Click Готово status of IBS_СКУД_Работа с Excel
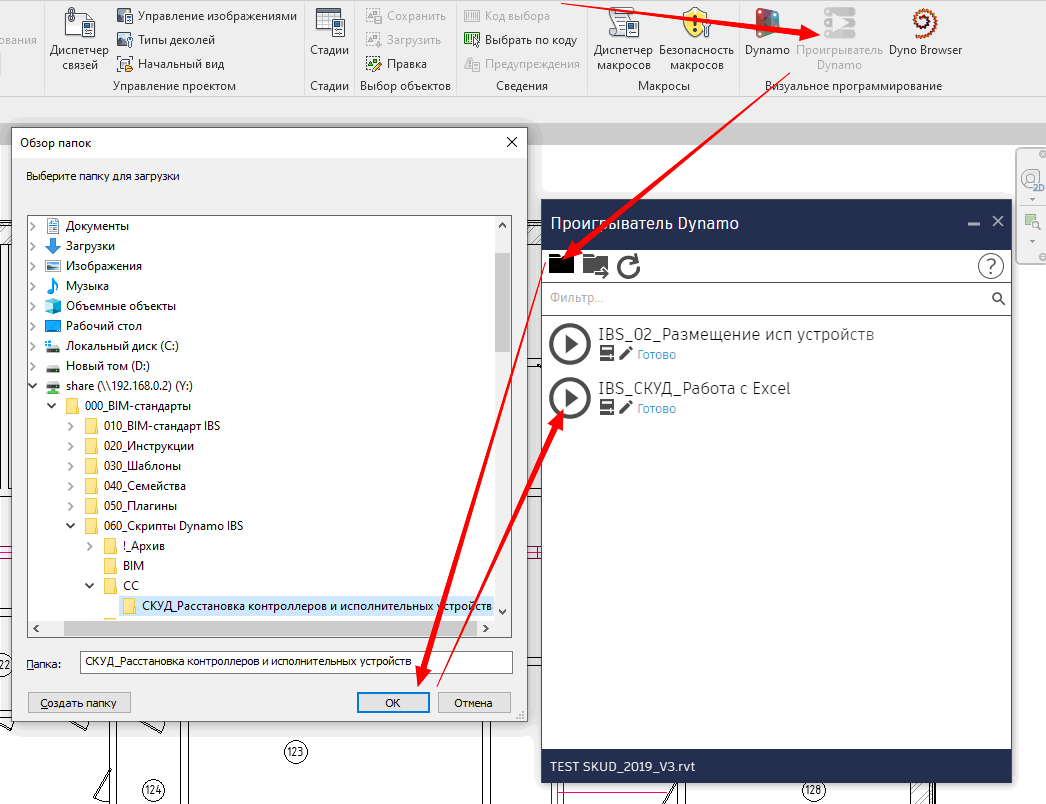The height and width of the screenshot is (804, 1046). click(656, 408)
